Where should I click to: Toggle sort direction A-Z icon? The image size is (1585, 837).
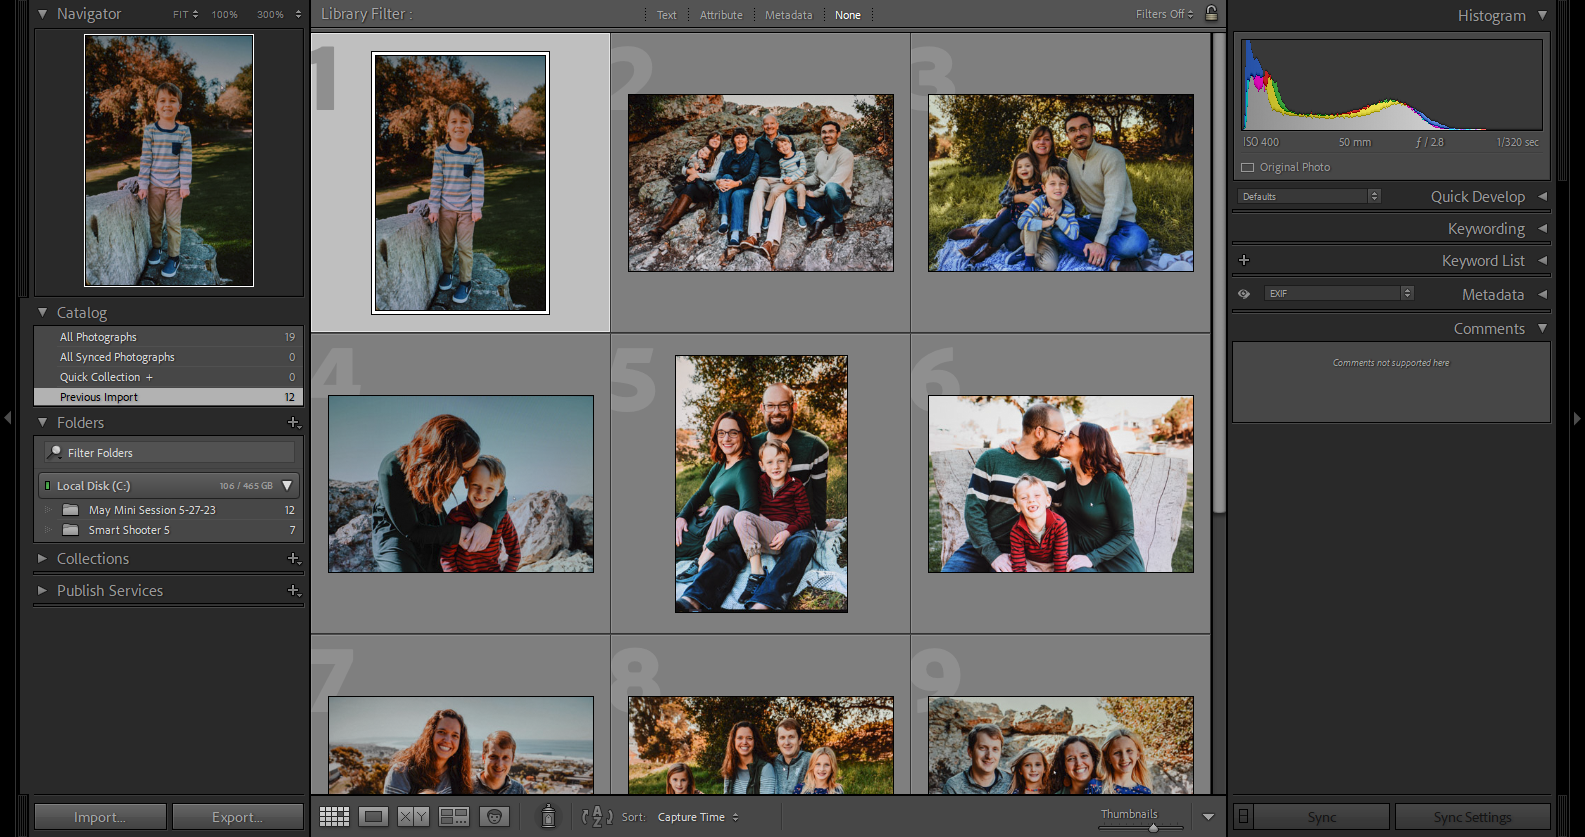pos(597,816)
